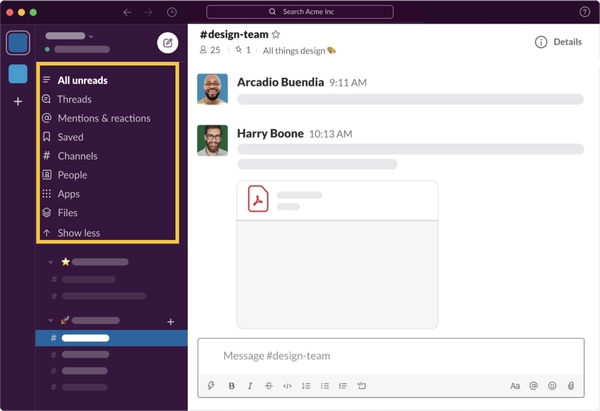This screenshot has height=411, width=600.
Task: Open Harry Boone's avatar
Action: coord(212,140)
